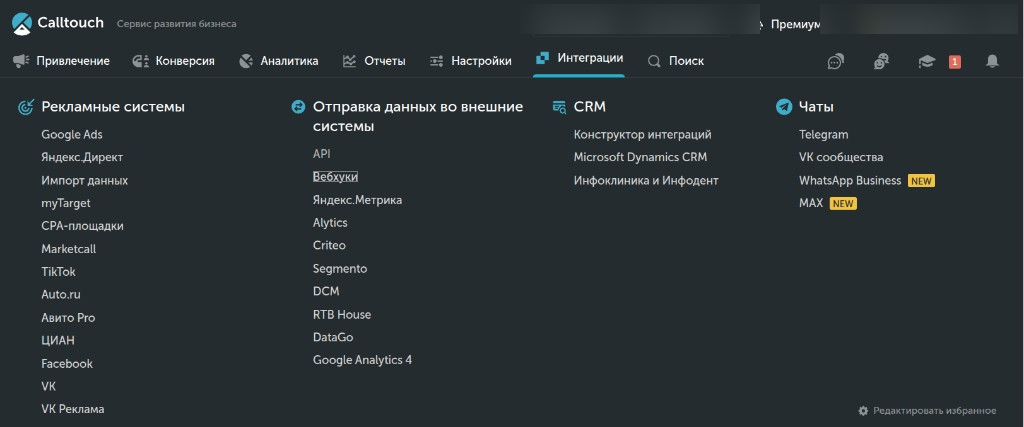Image resolution: width=1024 pixels, height=427 pixels.
Task: Open the bell notifications icon
Action: [992, 61]
